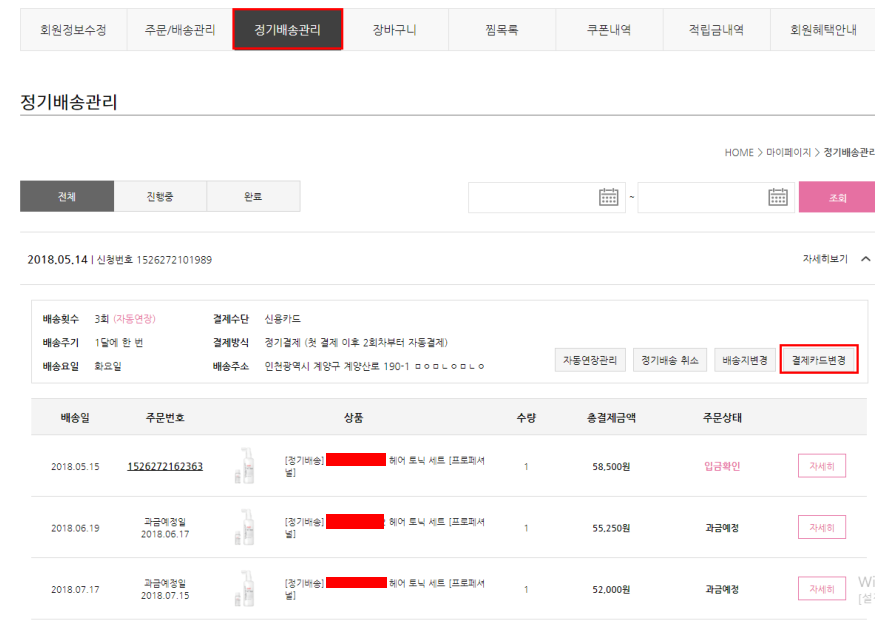Open the start date calendar icon
883x625 pixels.
click(608, 197)
